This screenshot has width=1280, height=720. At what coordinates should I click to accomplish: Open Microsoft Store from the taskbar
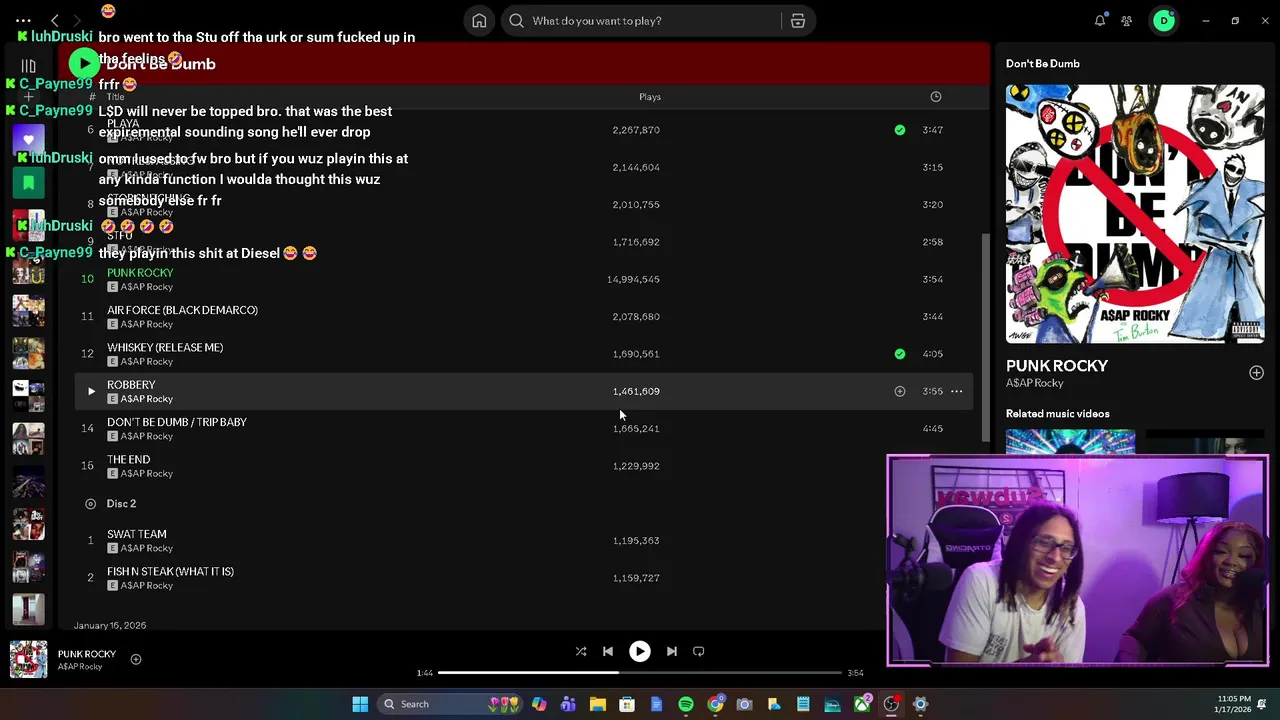627,704
